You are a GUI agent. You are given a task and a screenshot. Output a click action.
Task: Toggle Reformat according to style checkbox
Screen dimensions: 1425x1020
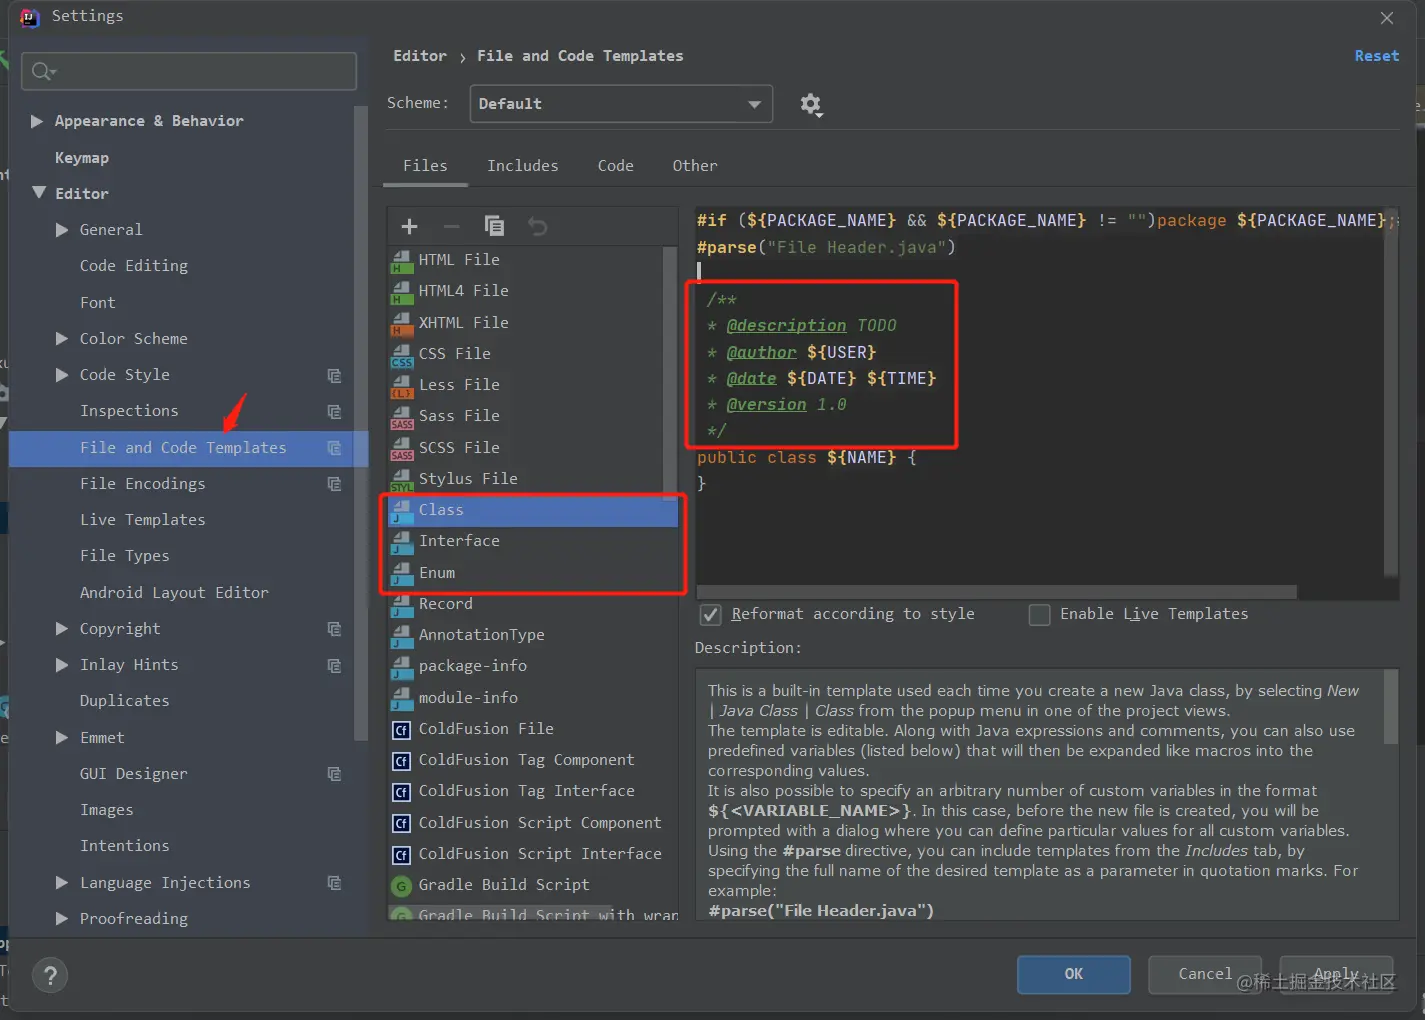pyautogui.click(x=710, y=615)
